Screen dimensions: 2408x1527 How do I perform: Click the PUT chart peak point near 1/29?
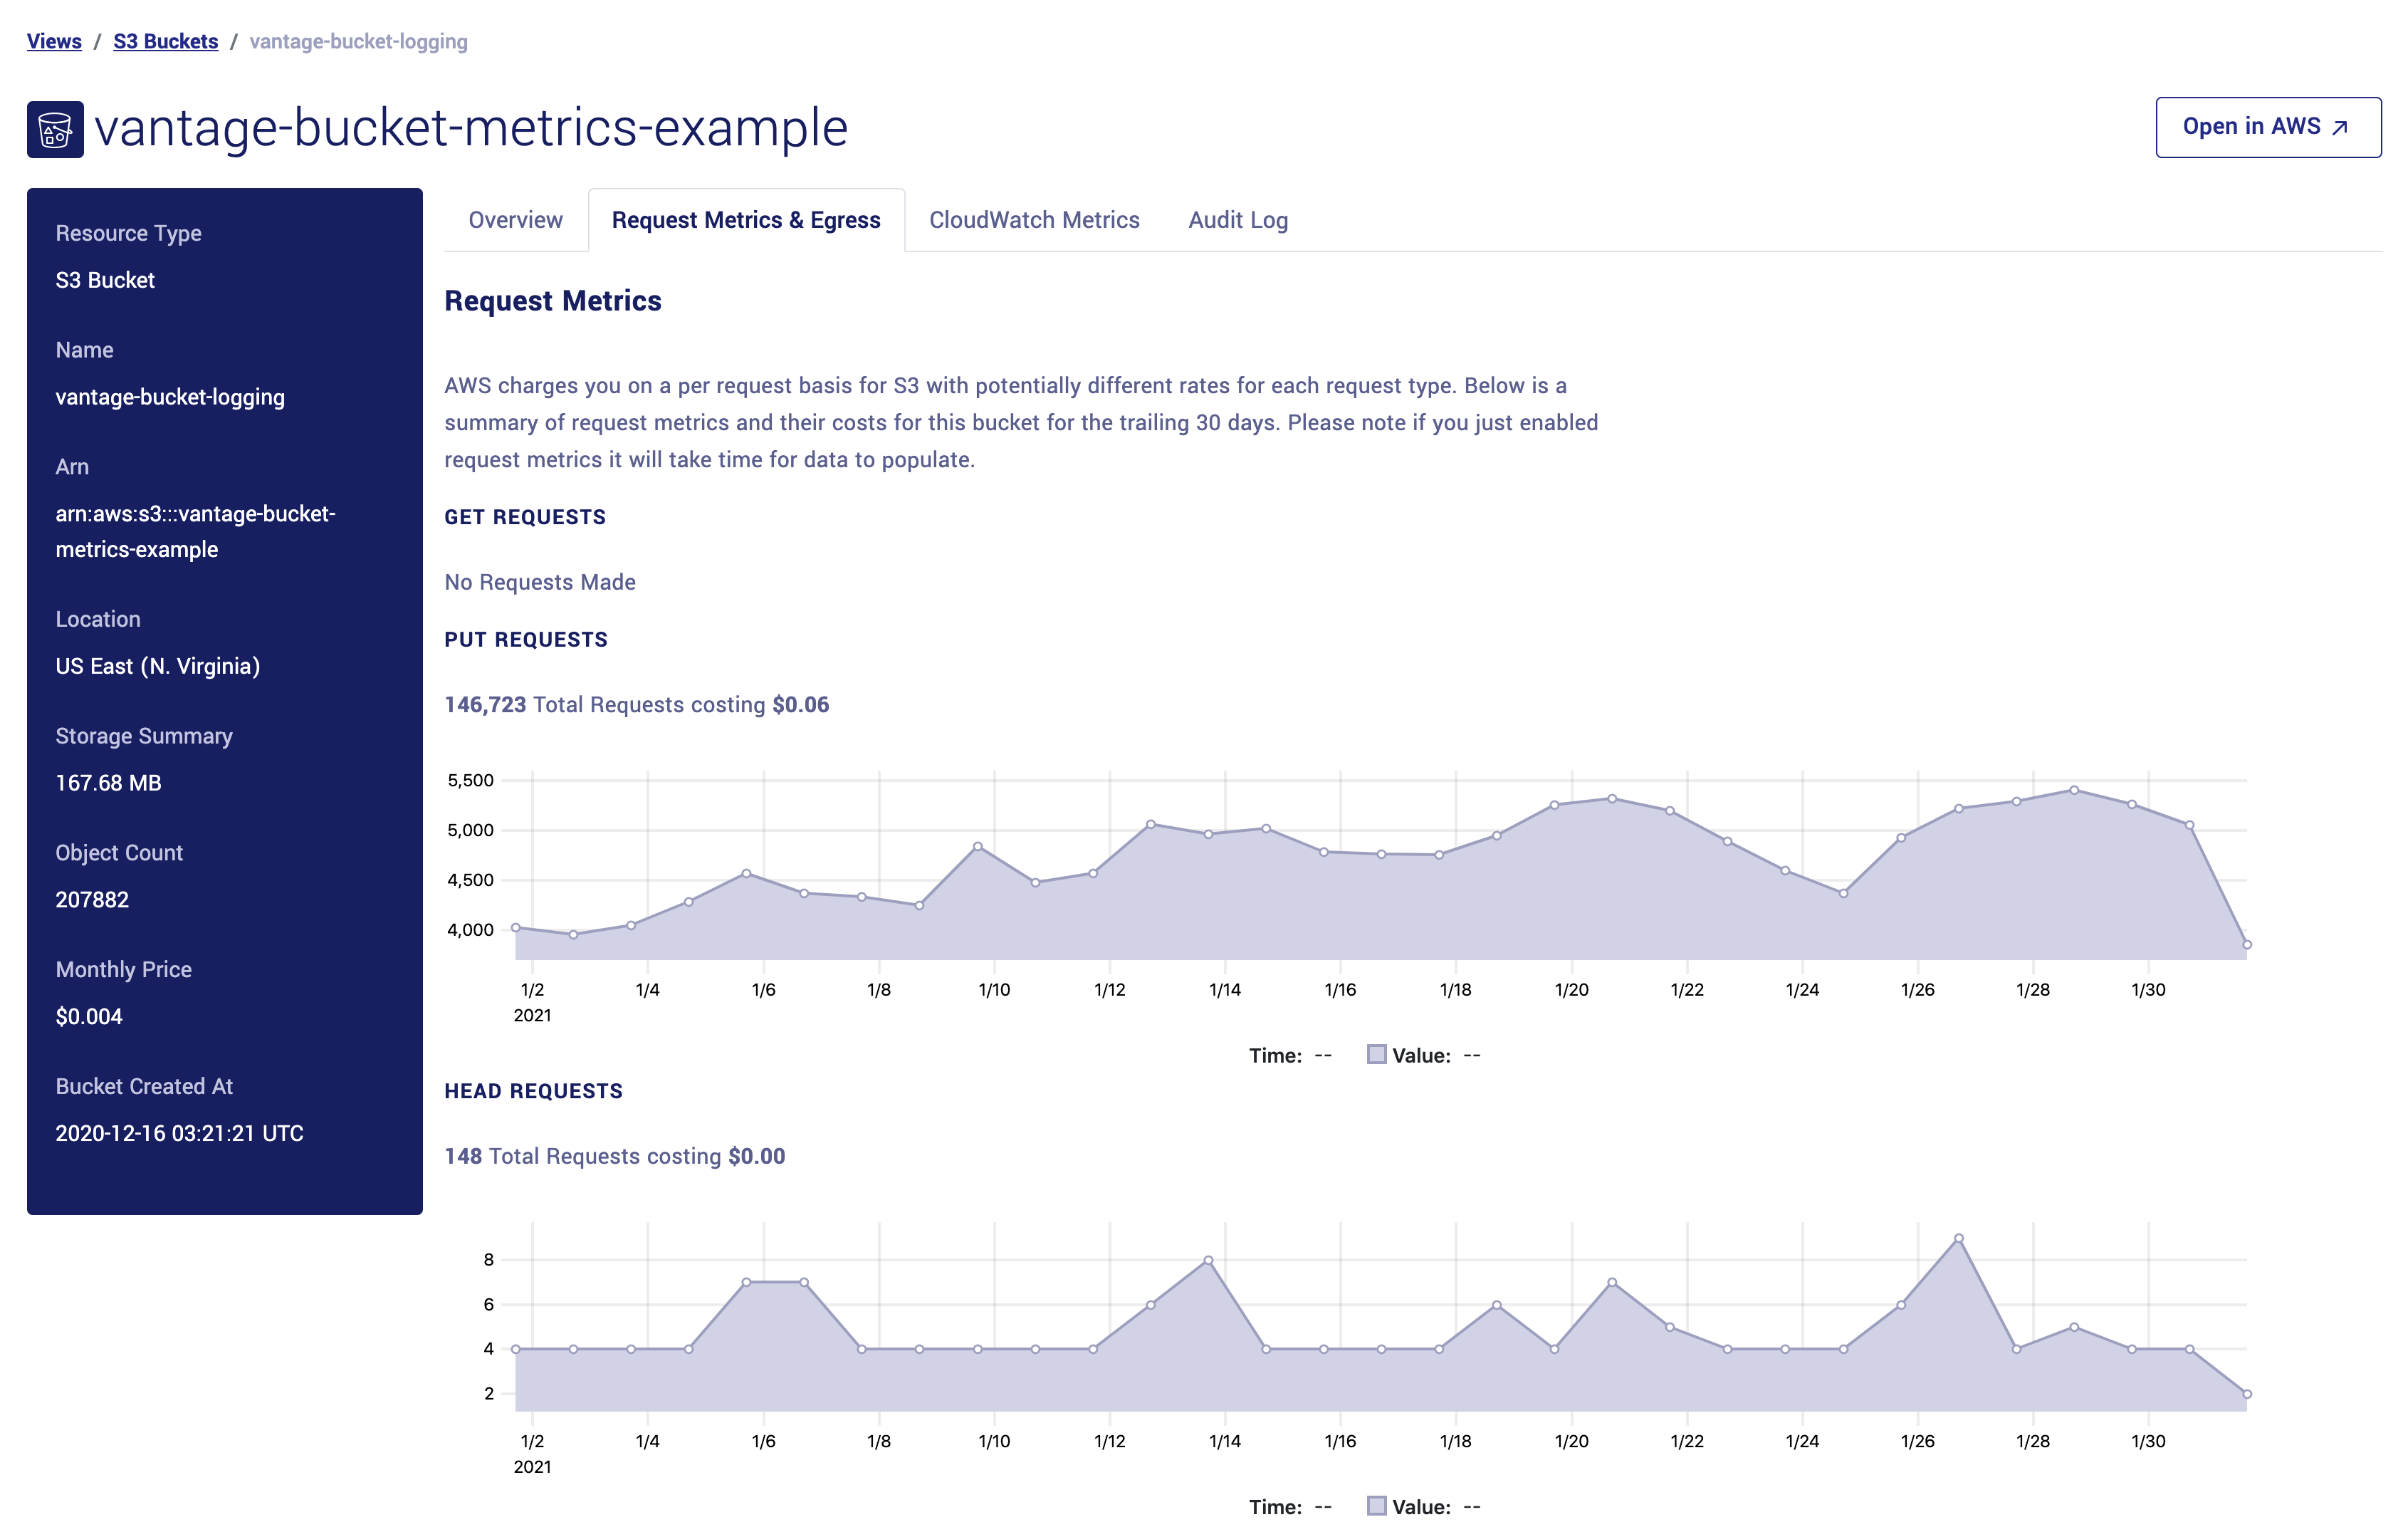coord(2074,790)
